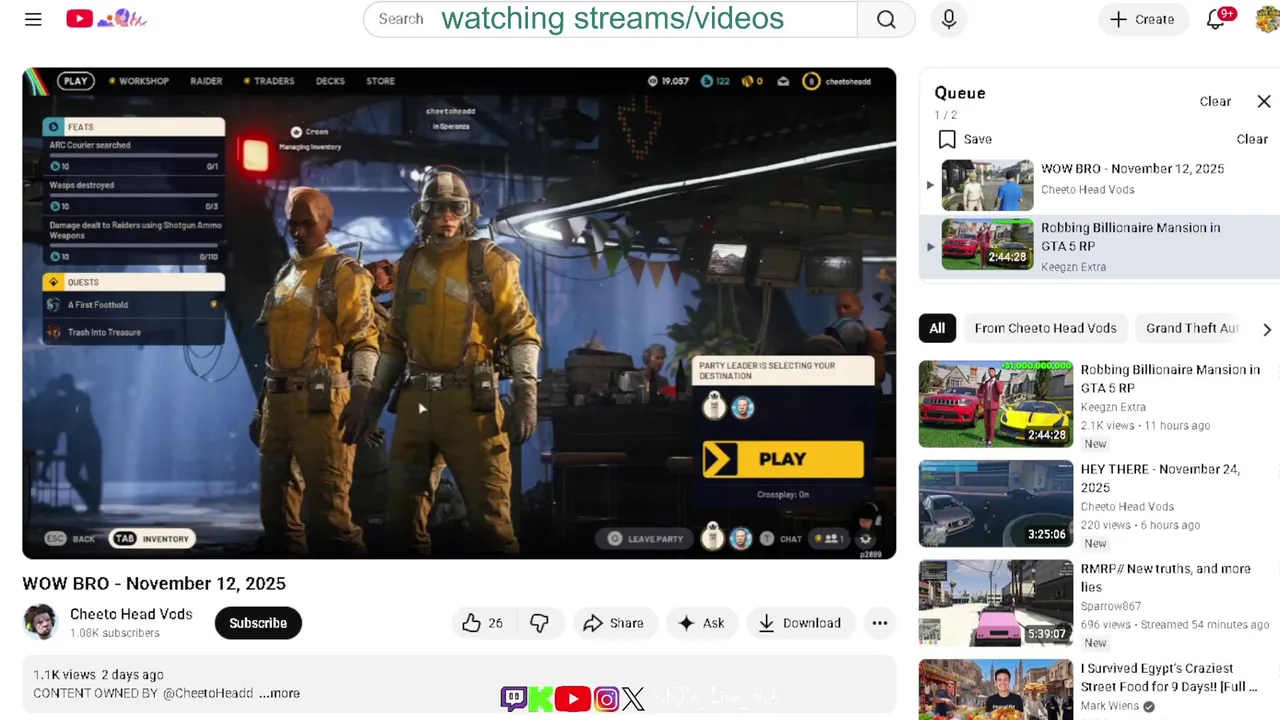
Task: Clear the queue at the top
Action: [x=1215, y=101]
